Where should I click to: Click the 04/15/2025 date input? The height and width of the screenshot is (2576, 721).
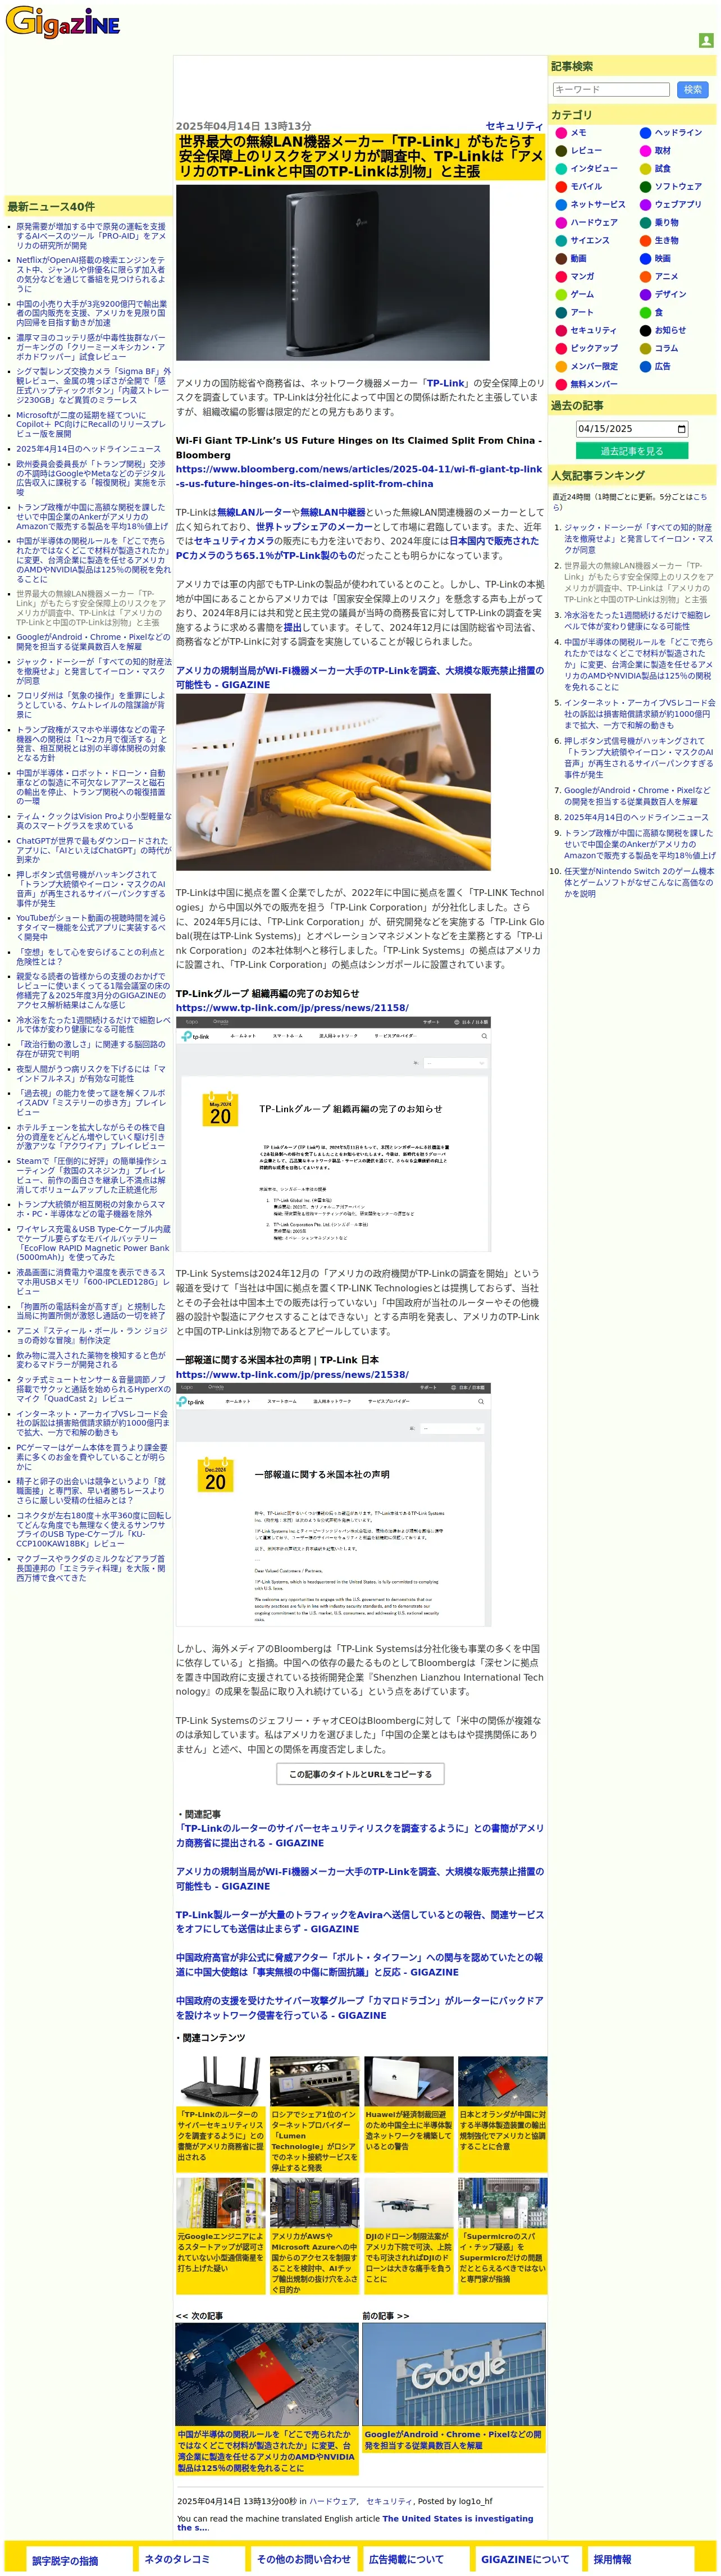click(x=631, y=429)
